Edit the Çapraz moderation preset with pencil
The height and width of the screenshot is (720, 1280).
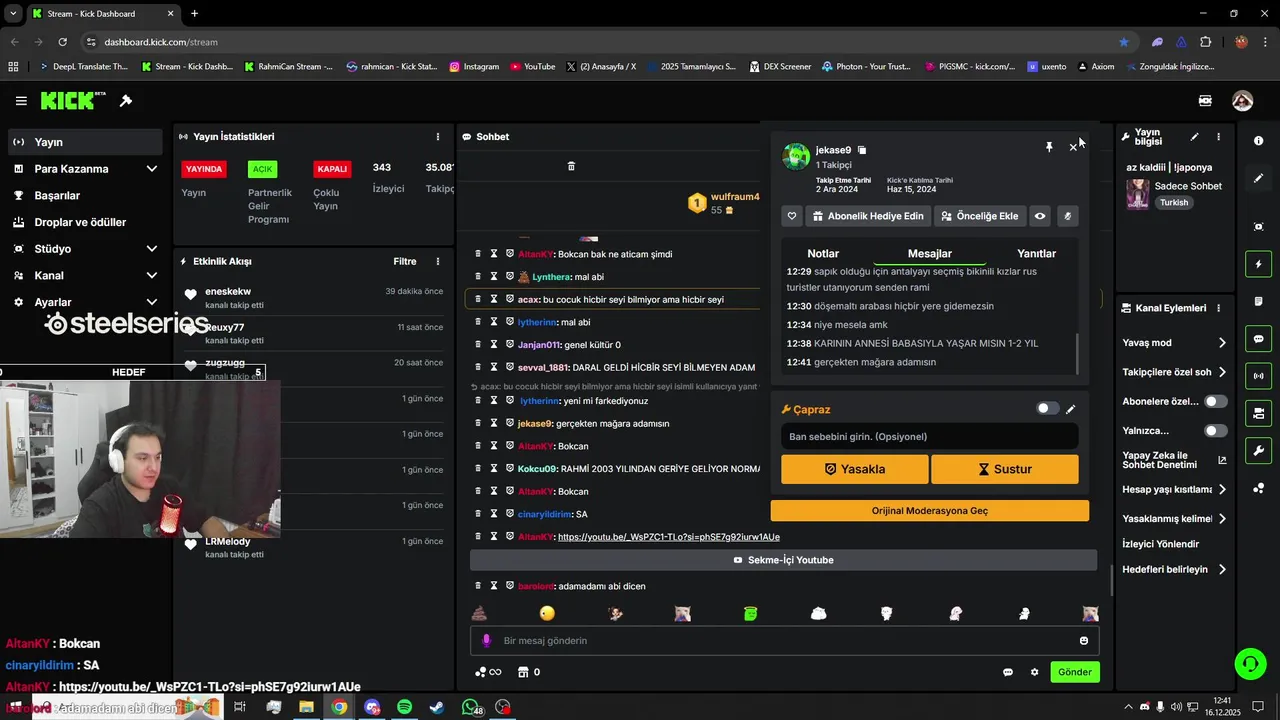click(1071, 409)
